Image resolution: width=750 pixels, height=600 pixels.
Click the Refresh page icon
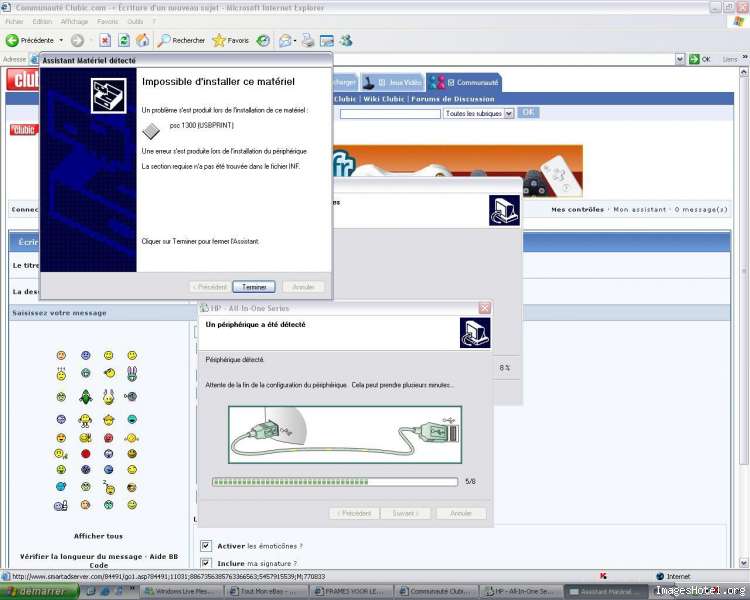pyautogui.click(x=123, y=41)
